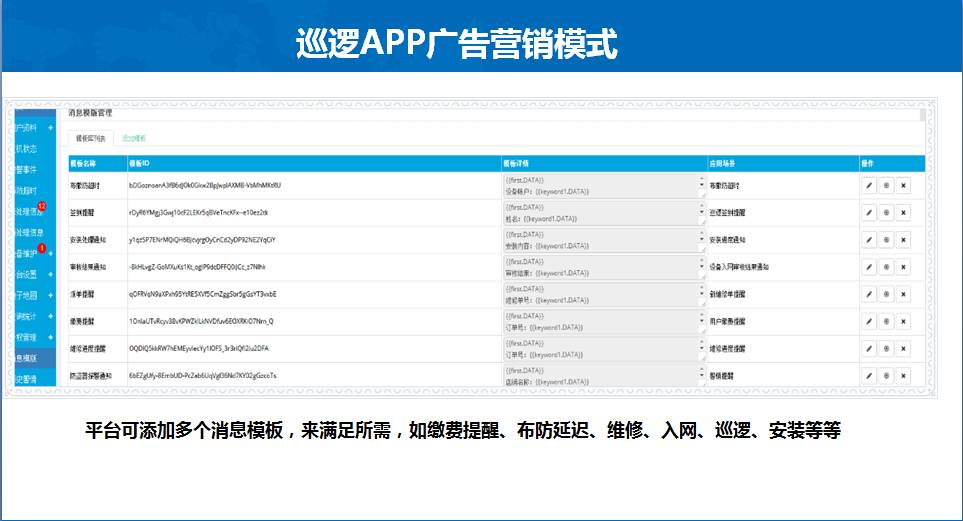Open the 机状态 sidebar menu item
This screenshot has height=521, width=963.
pyautogui.click(x=27, y=149)
